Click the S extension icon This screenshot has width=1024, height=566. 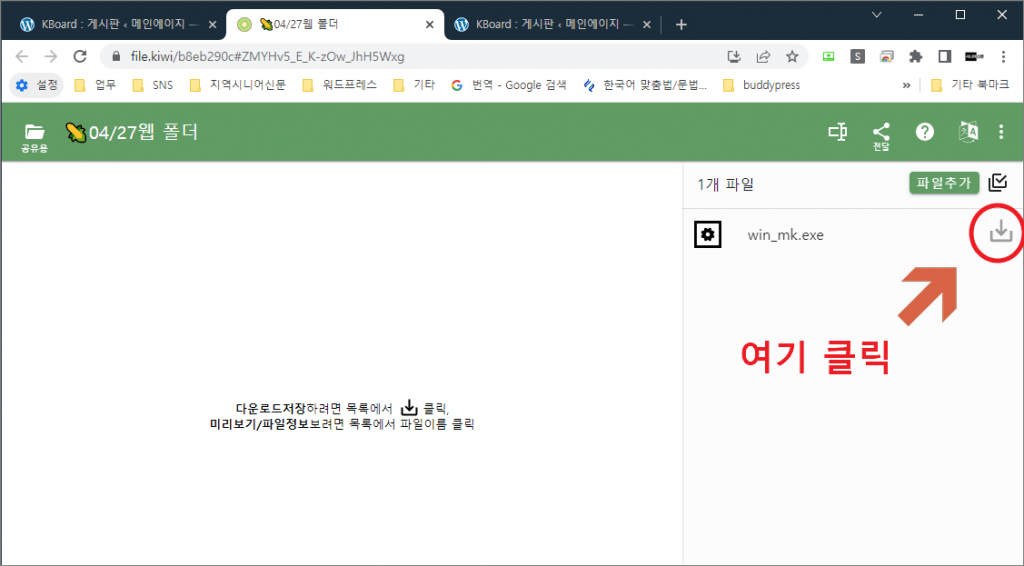(857, 57)
